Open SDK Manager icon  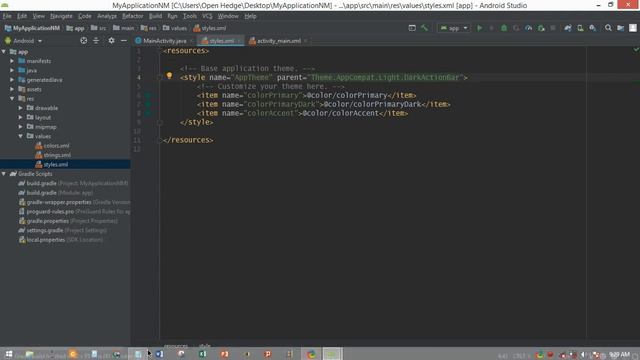tap(592, 28)
